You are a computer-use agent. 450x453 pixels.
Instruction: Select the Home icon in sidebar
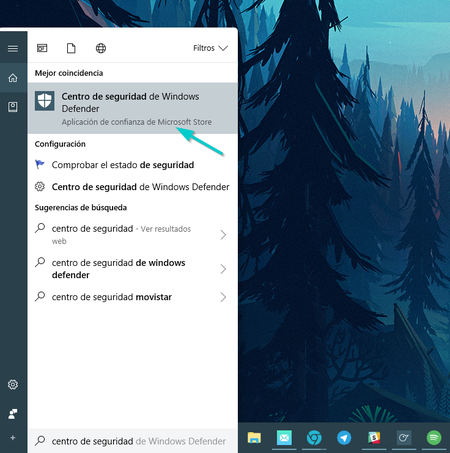point(13,78)
